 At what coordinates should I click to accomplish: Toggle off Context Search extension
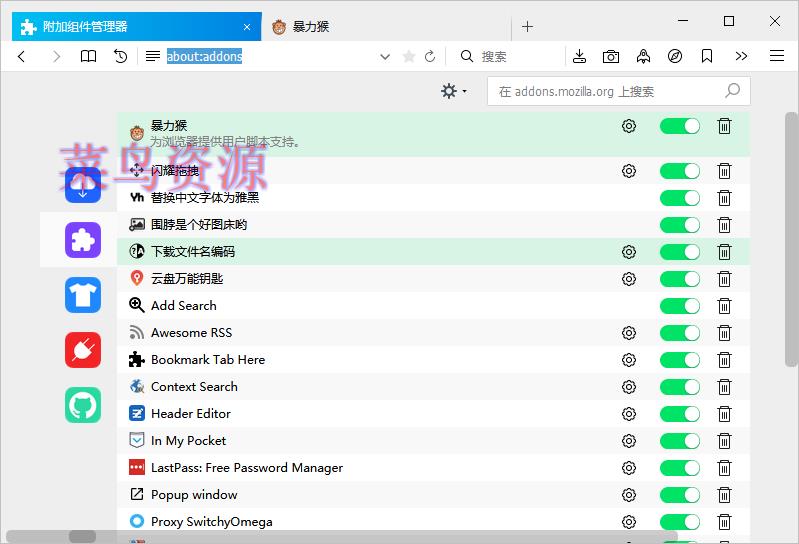(x=680, y=387)
